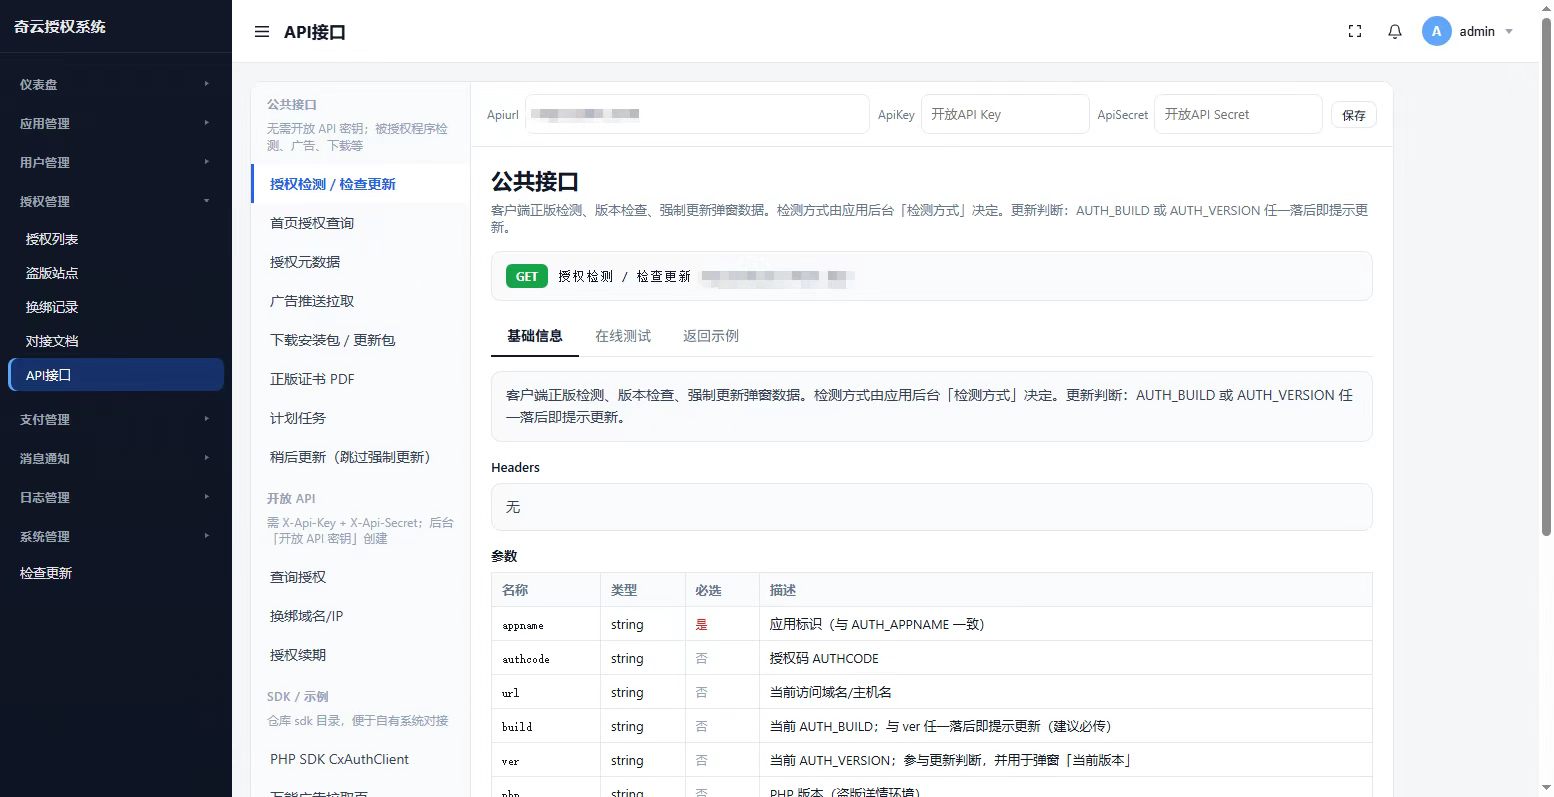Viewport: 1554px width, 797px height.
Task: Open 检查更新 in the sidebar
Action: tap(116, 574)
